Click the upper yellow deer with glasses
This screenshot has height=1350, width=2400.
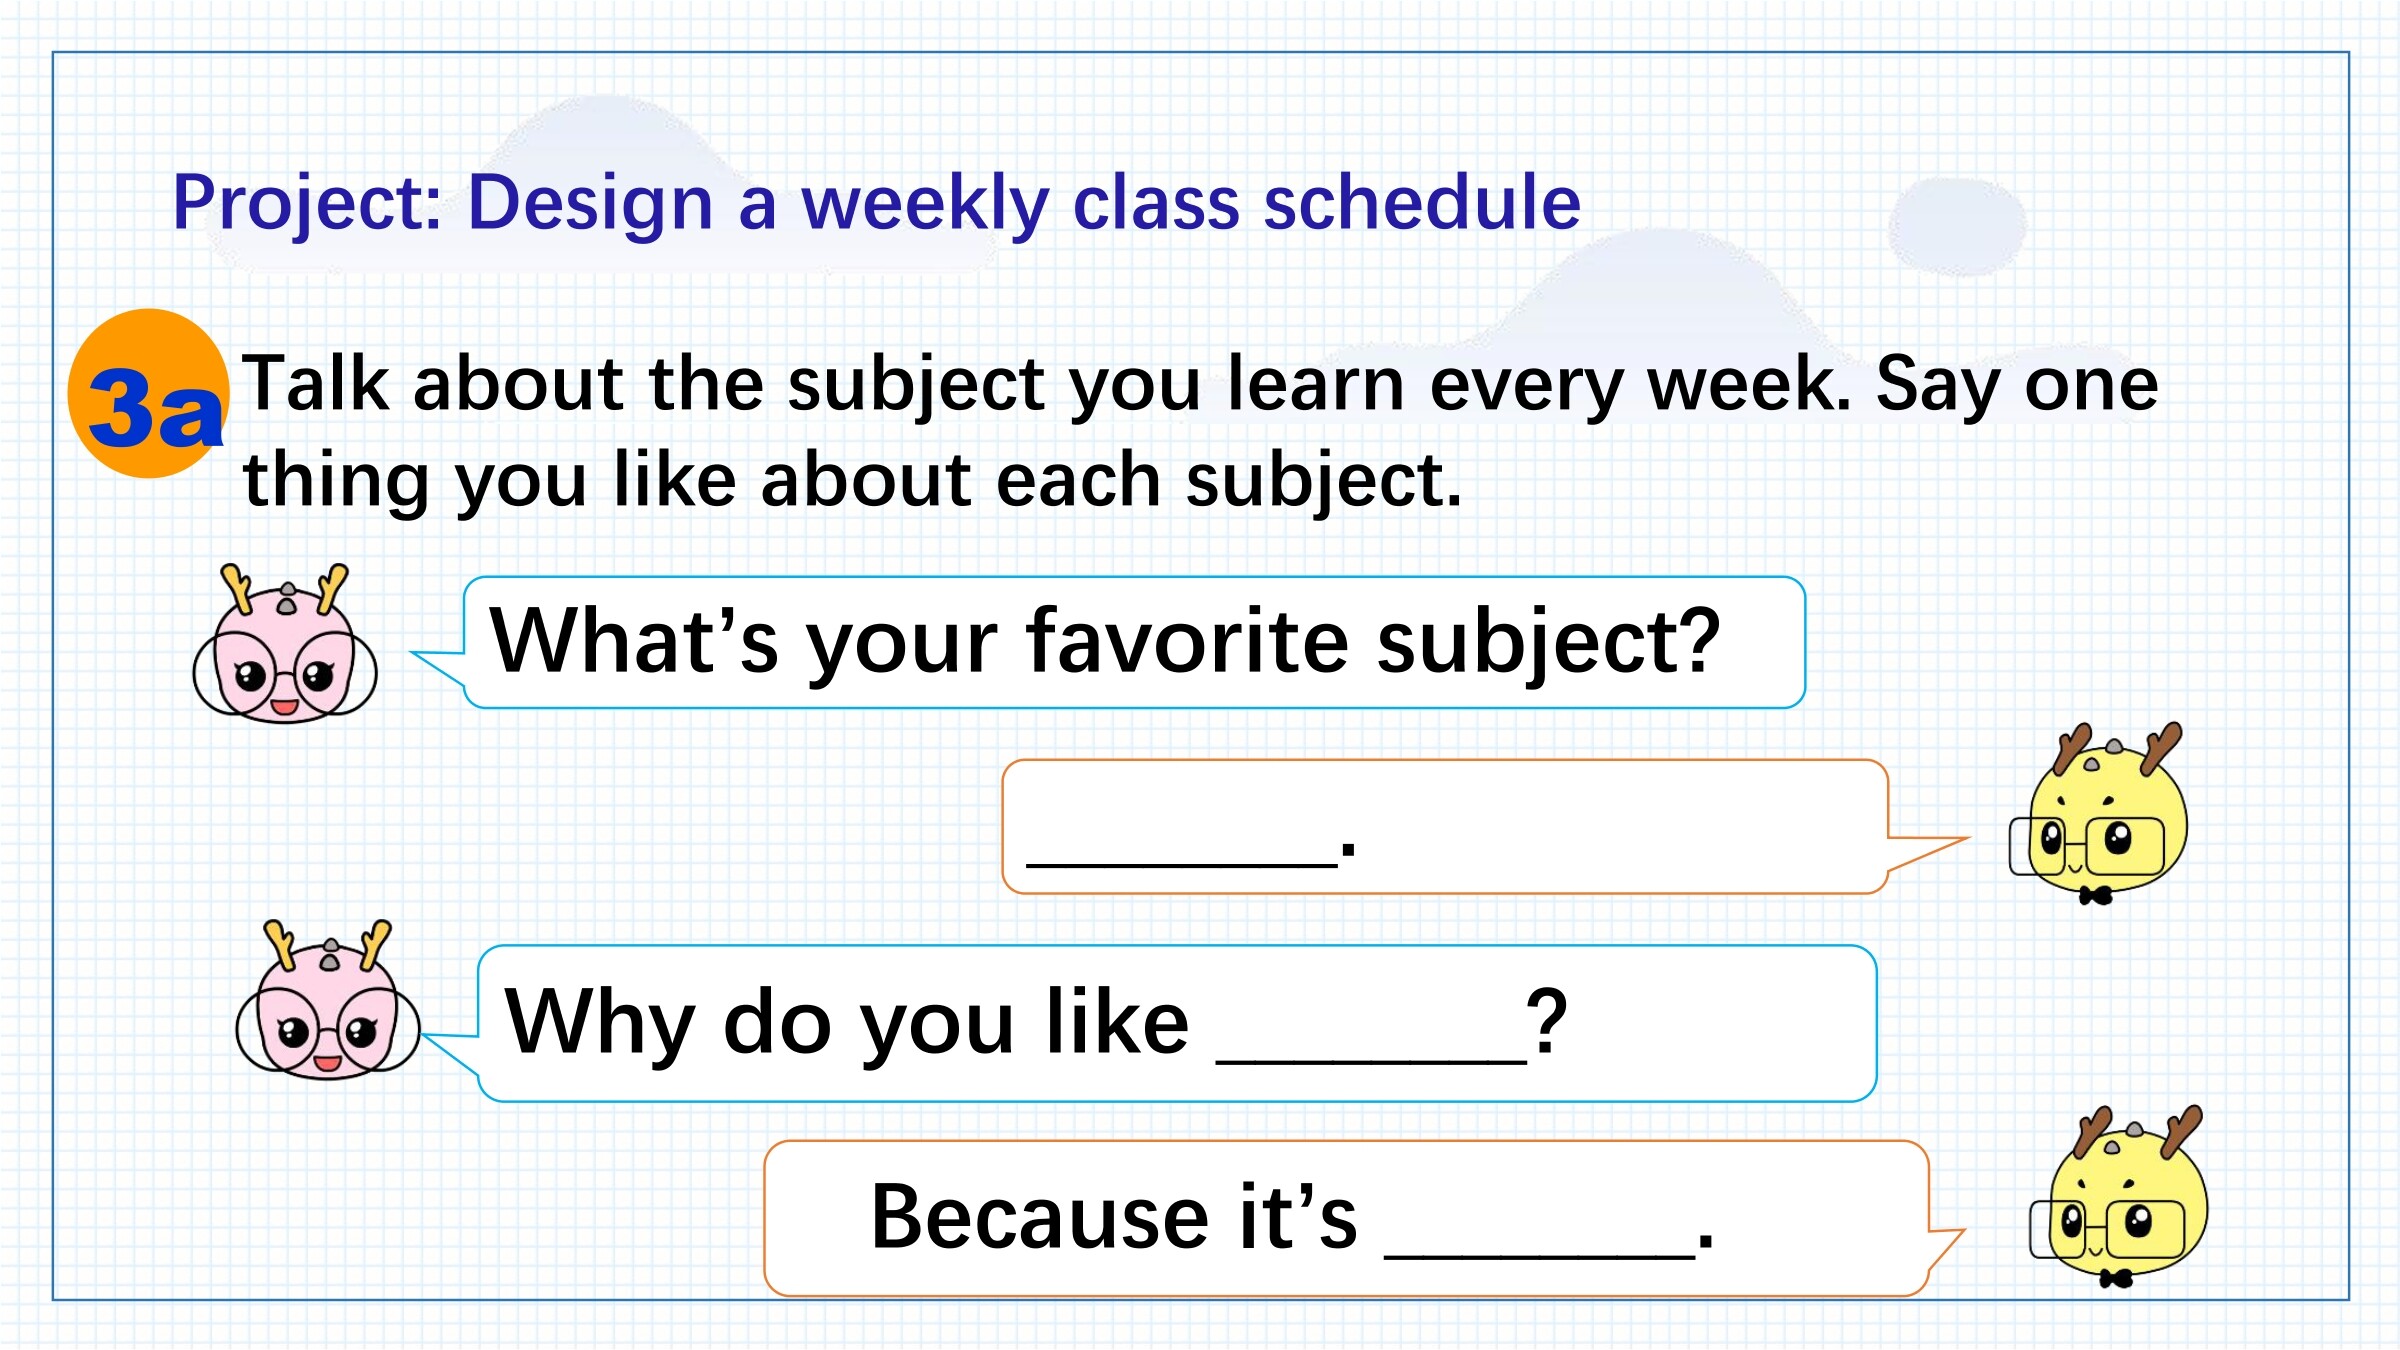(x=2099, y=814)
